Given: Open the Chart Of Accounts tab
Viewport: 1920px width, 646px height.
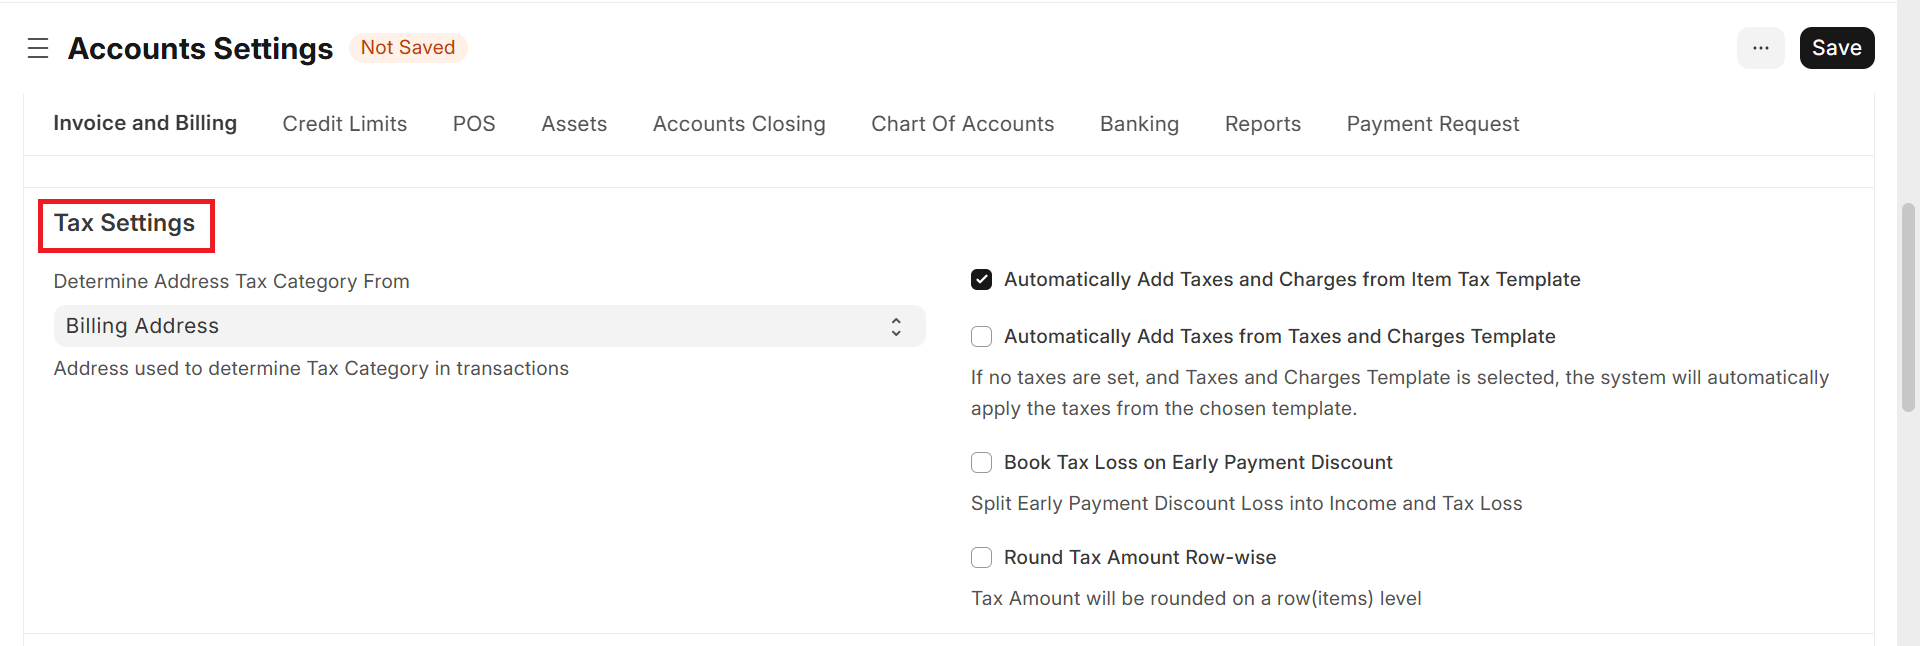Looking at the screenshot, I should [x=962, y=124].
